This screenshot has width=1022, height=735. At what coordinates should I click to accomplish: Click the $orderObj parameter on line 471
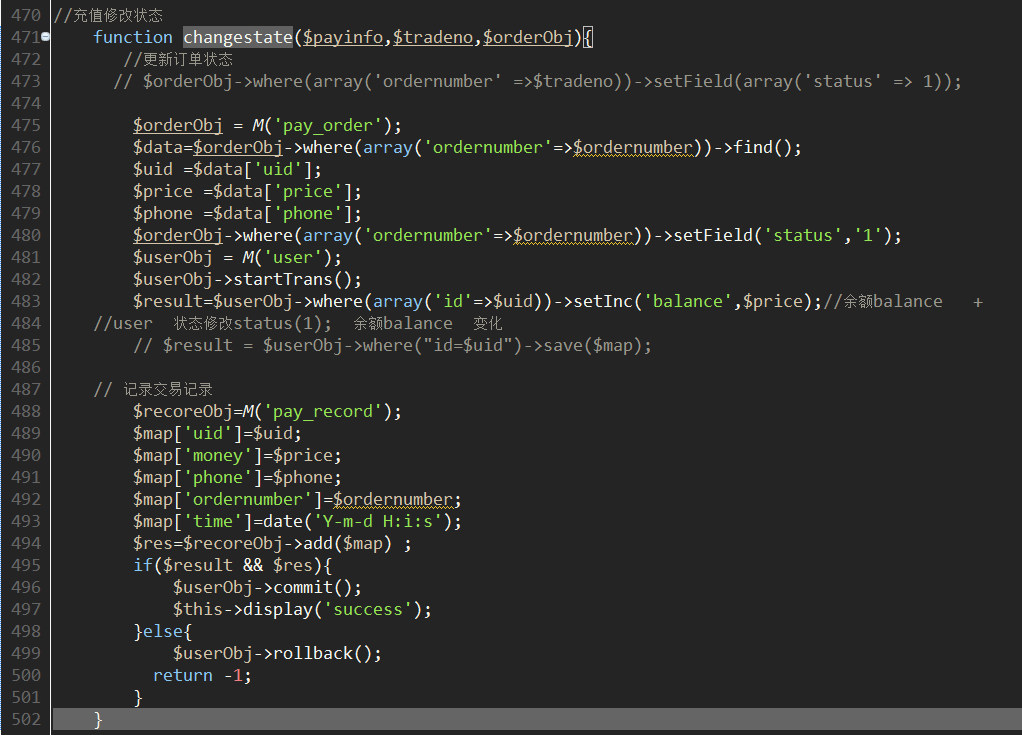coord(528,37)
